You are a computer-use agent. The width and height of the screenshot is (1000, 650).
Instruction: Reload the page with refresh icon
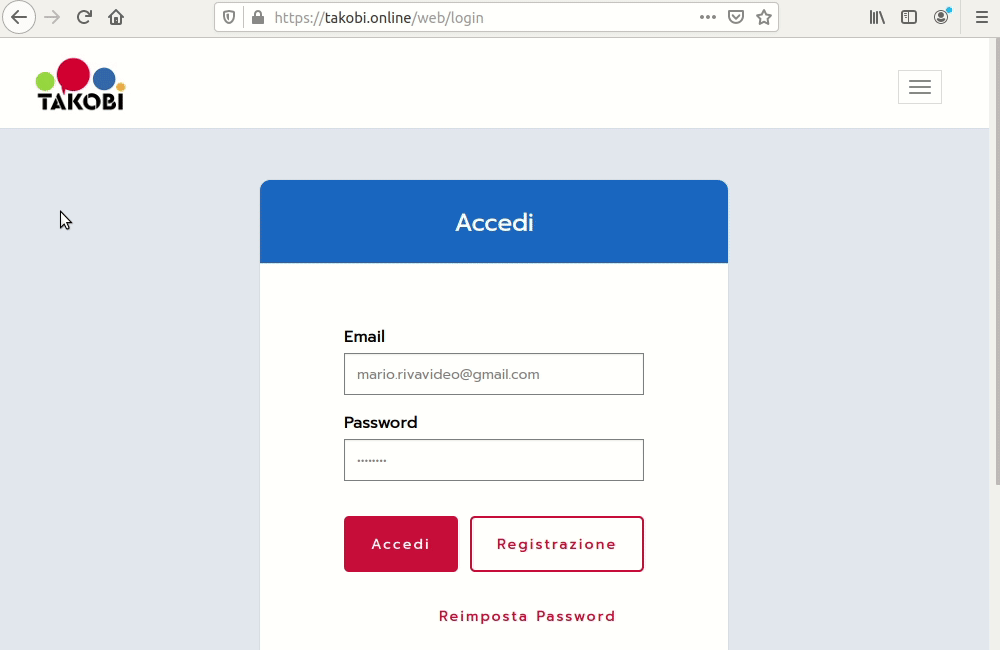click(84, 17)
